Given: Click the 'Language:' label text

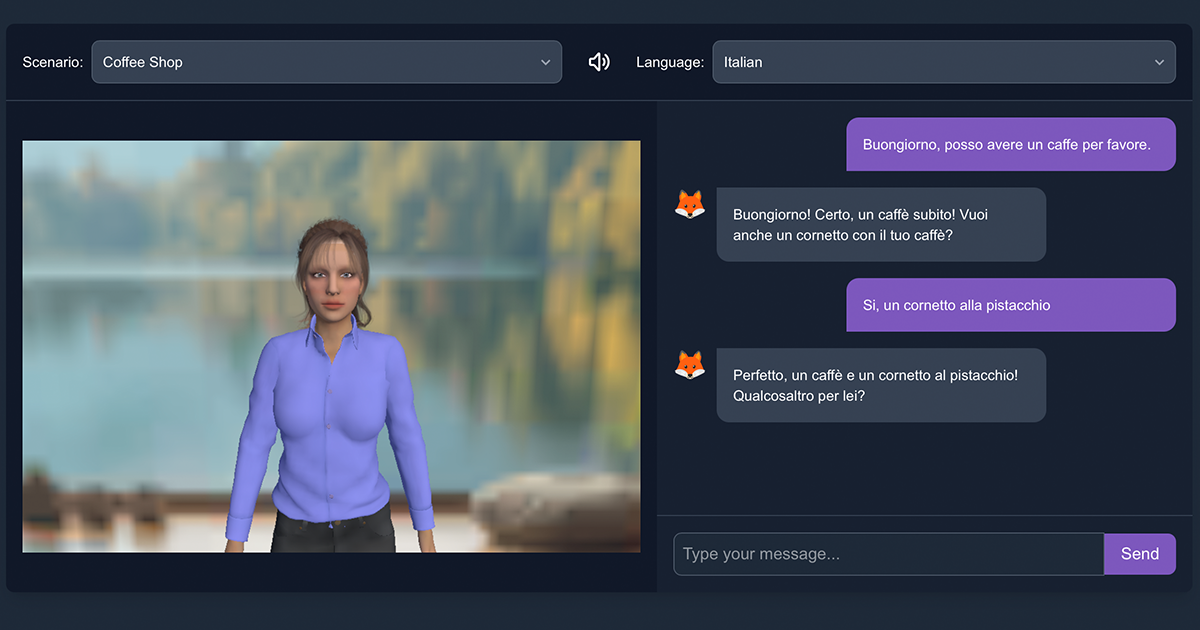Looking at the screenshot, I should click(x=670, y=62).
